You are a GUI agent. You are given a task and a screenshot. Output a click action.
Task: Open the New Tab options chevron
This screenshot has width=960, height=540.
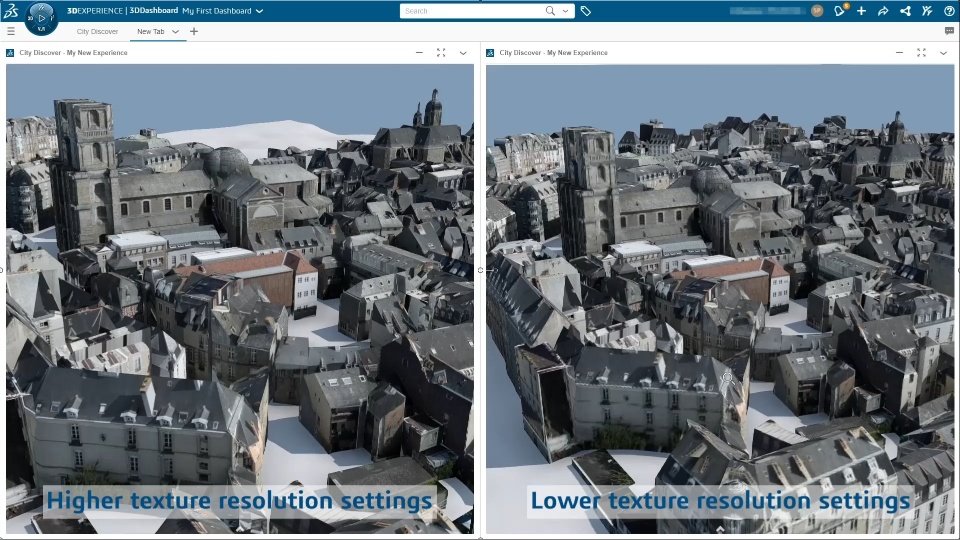pyautogui.click(x=175, y=31)
